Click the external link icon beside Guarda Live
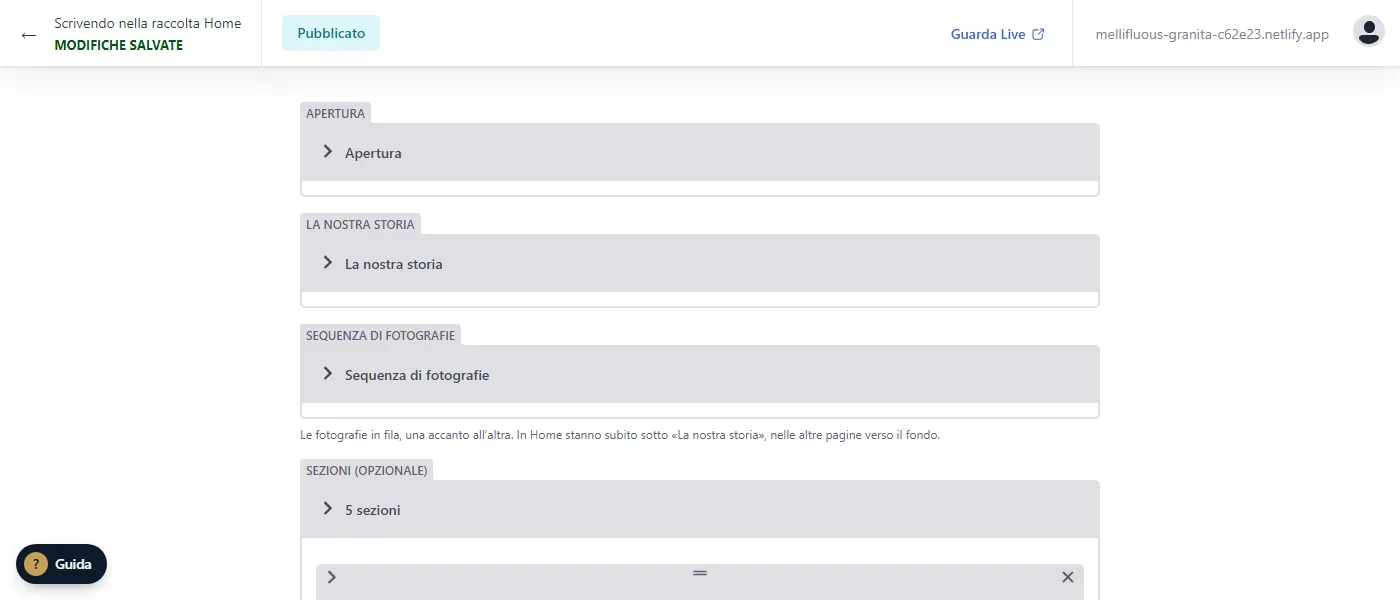This screenshot has width=1400, height=600. click(1038, 34)
